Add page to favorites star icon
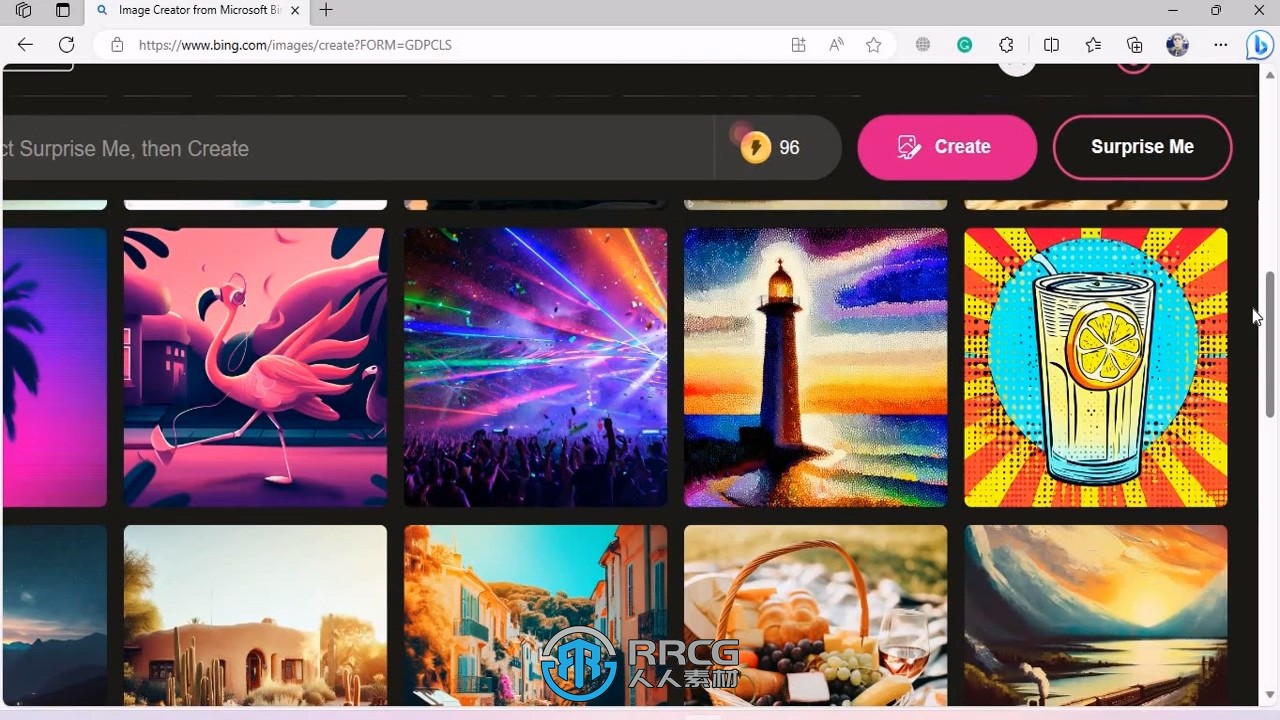Viewport: 1280px width, 720px height. (x=874, y=45)
